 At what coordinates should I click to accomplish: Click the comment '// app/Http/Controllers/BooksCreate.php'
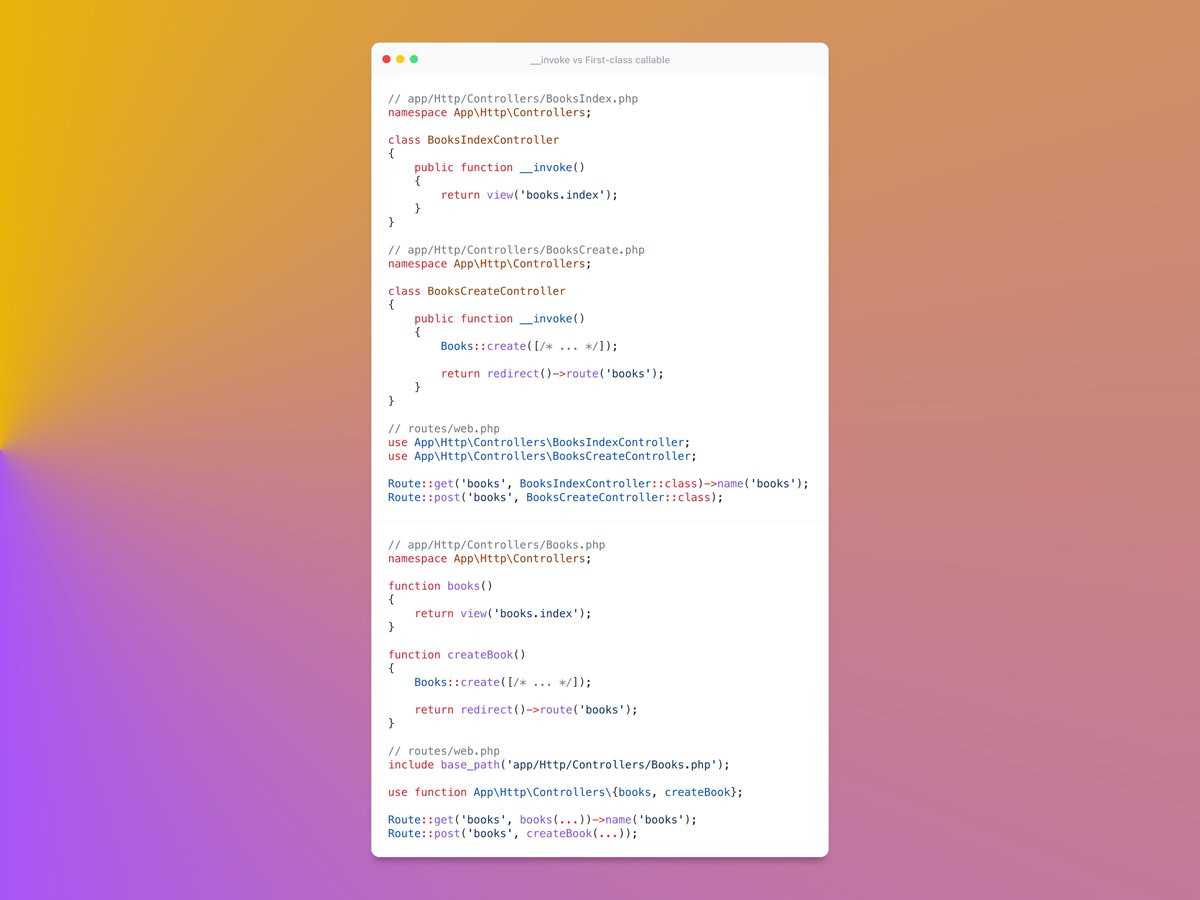pyautogui.click(x=517, y=250)
